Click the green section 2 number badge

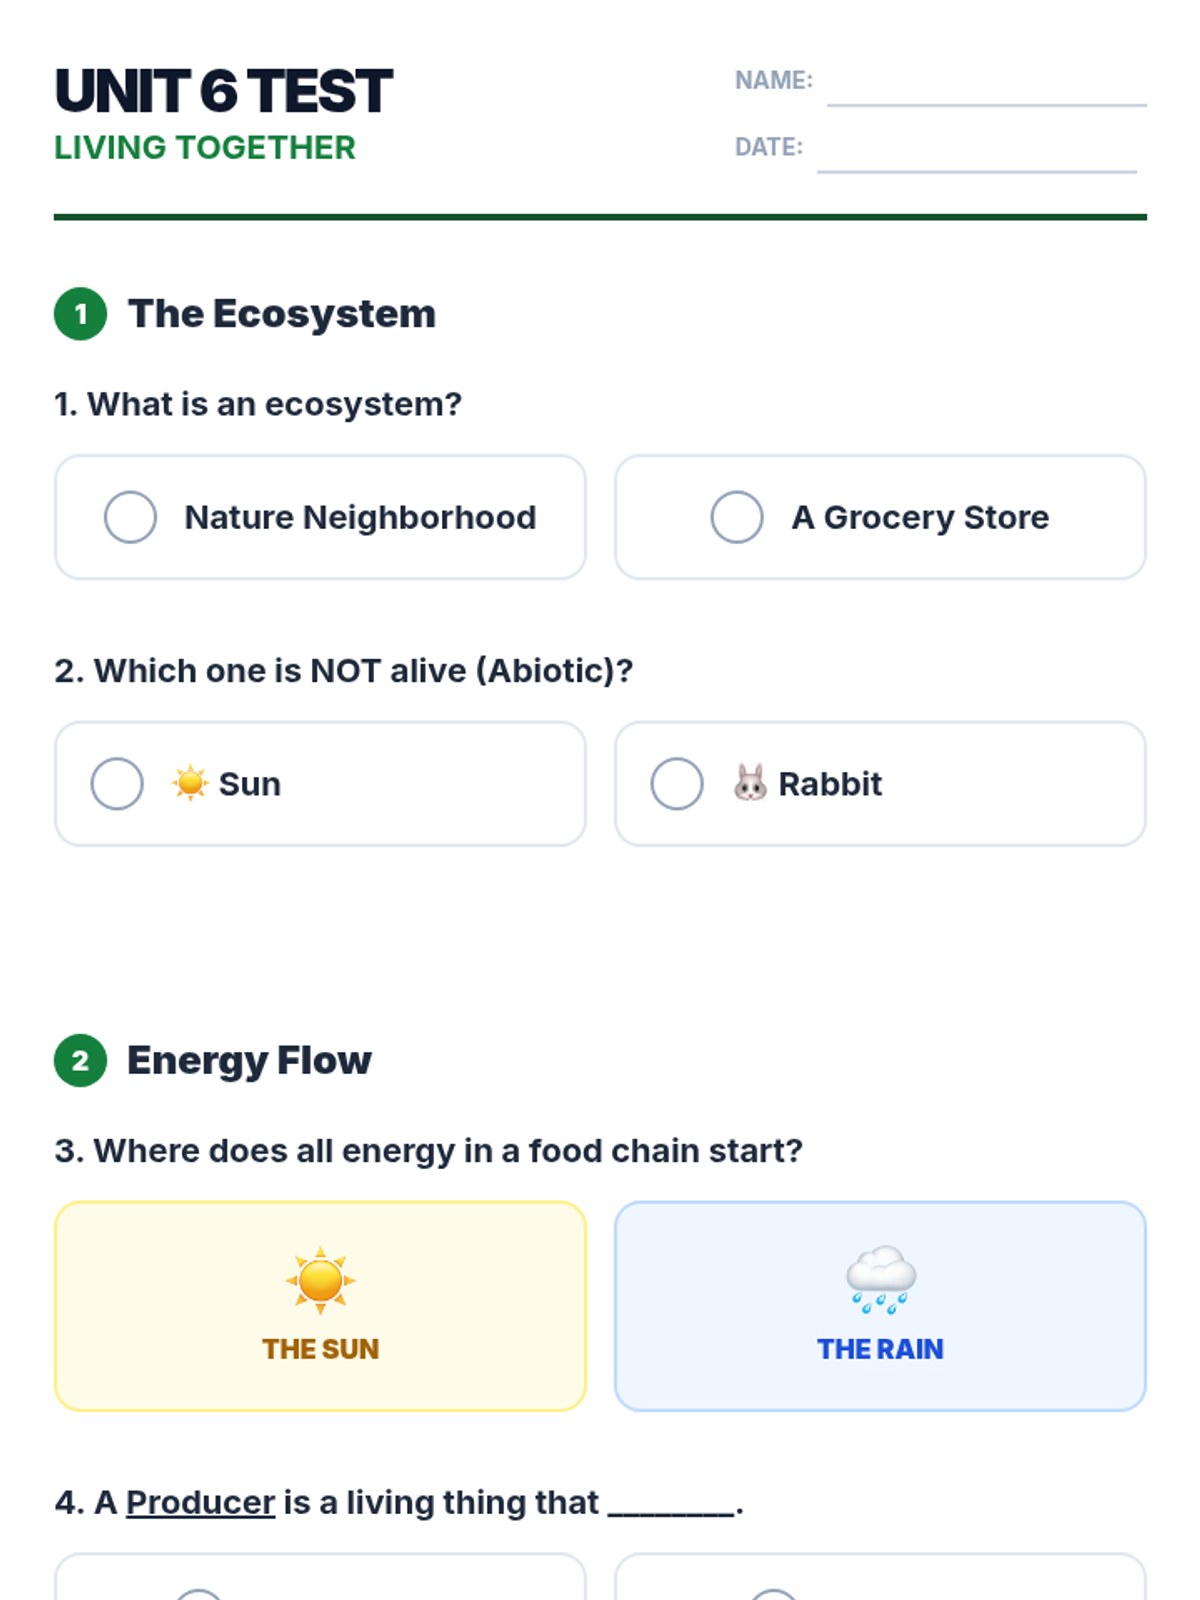point(80,1060)
